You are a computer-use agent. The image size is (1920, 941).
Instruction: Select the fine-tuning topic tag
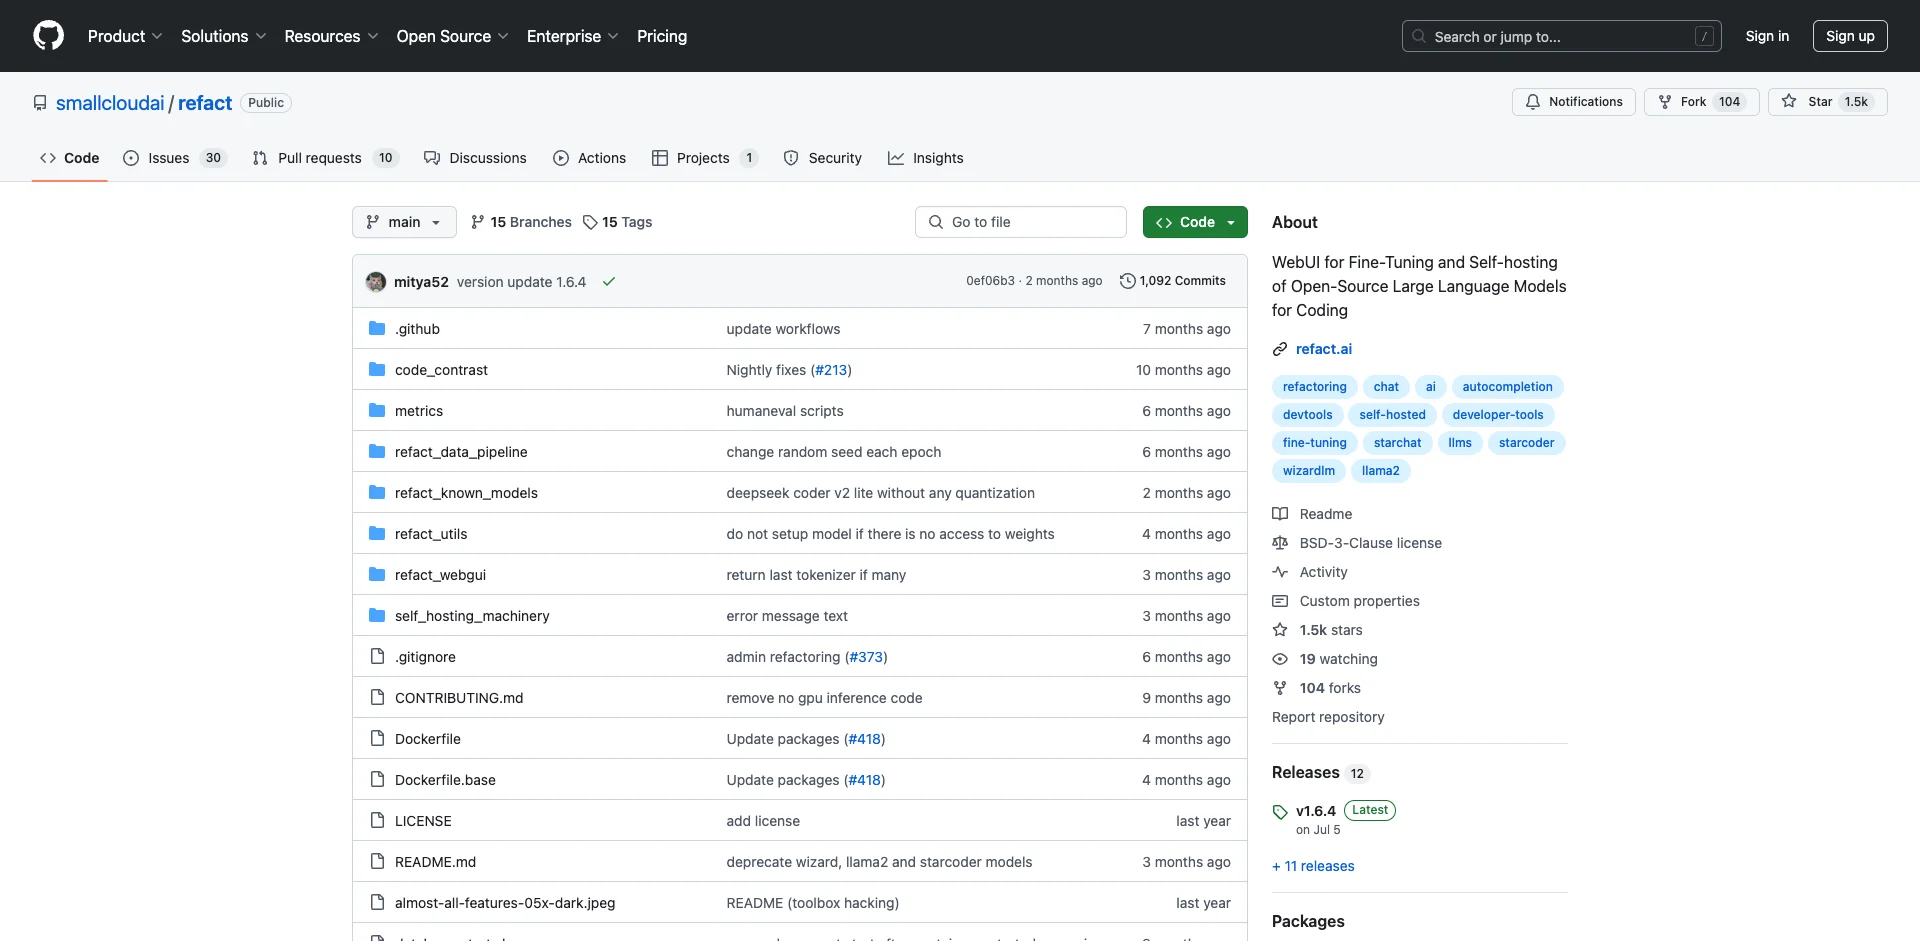click(1314, 443)
